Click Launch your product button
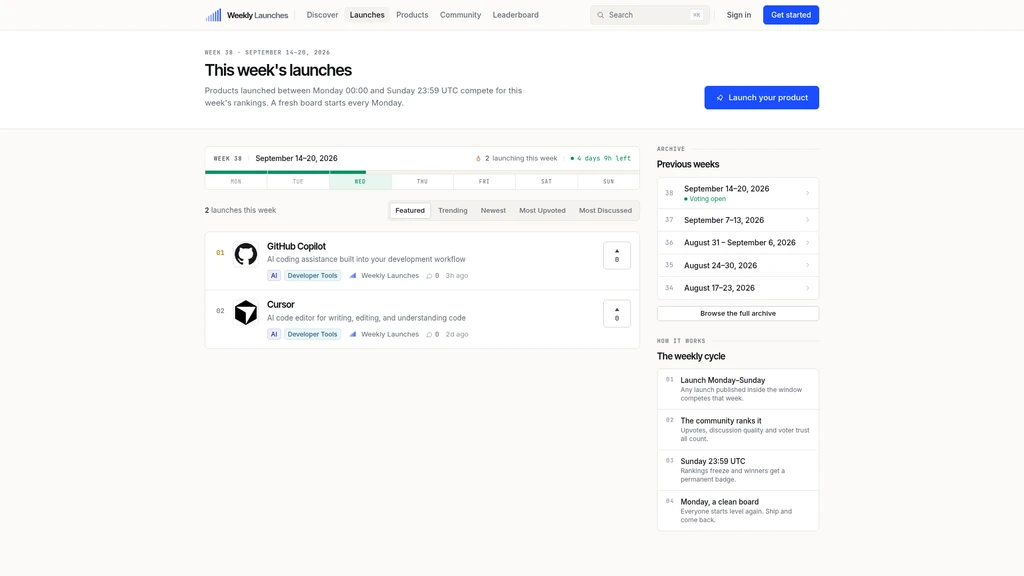 point(761,97)
